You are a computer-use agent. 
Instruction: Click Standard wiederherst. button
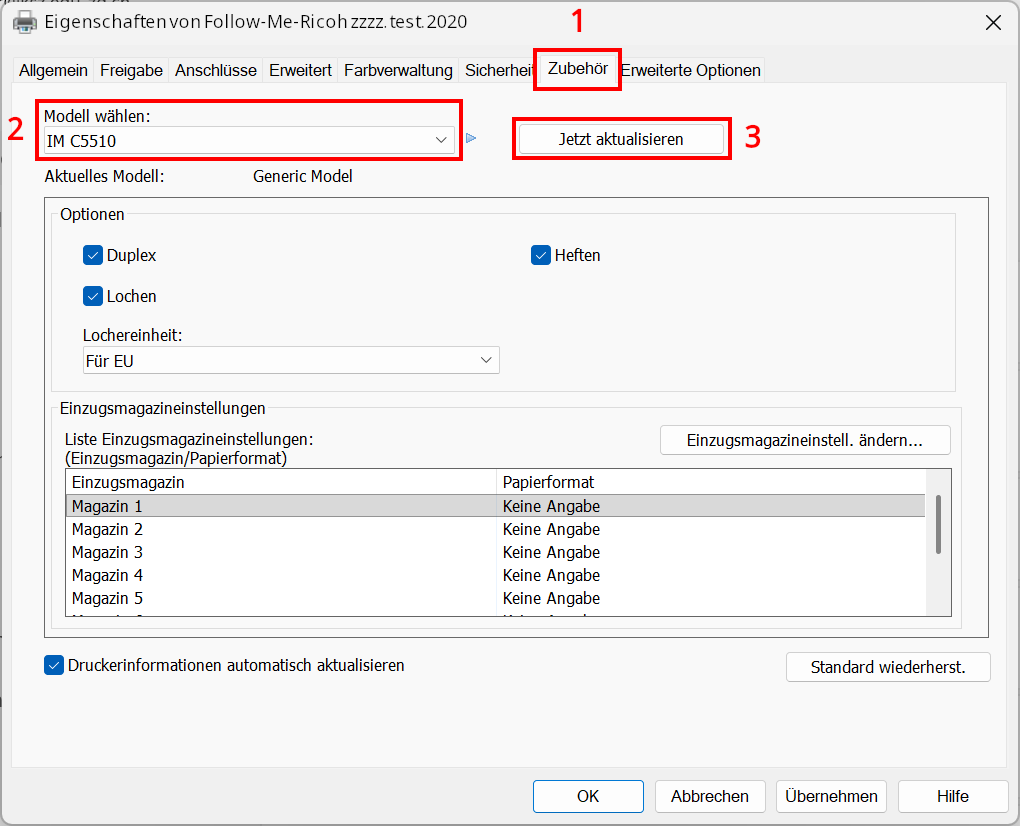pos(887,667)
